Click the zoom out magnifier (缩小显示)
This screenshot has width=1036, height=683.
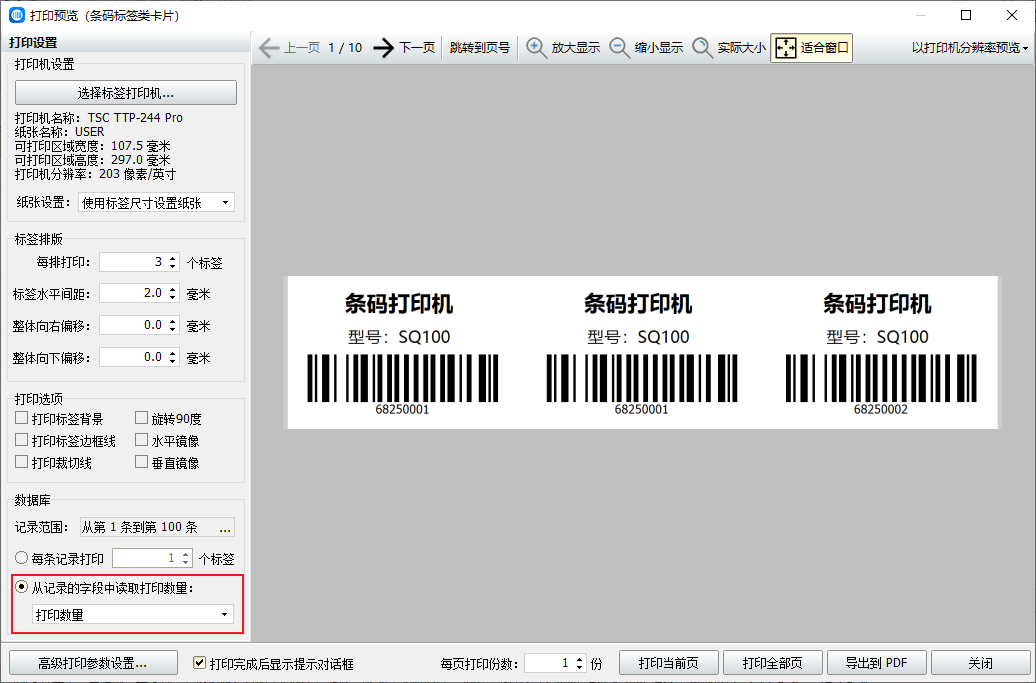pos(646,48)
